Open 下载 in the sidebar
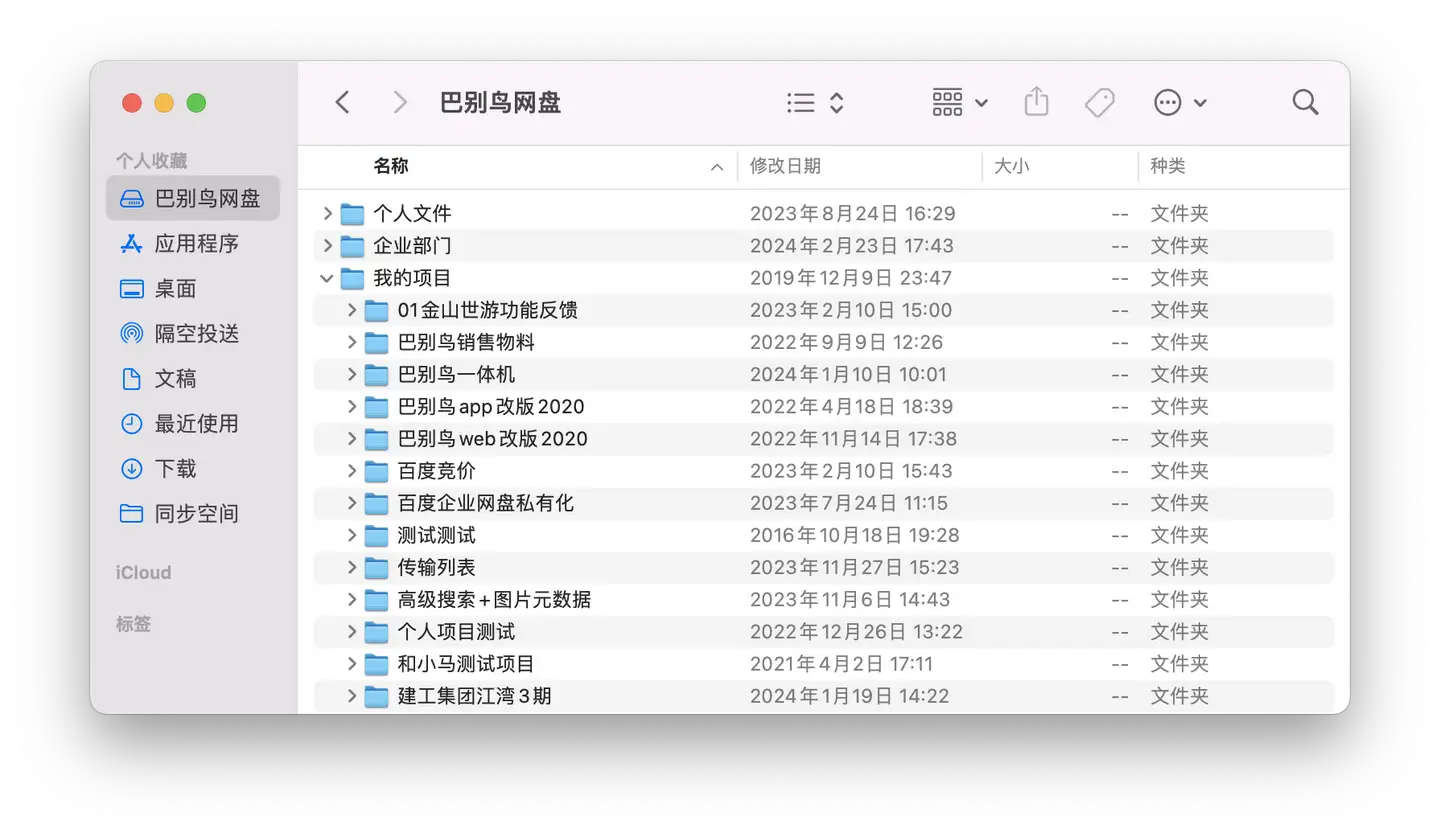 (193, 468)
